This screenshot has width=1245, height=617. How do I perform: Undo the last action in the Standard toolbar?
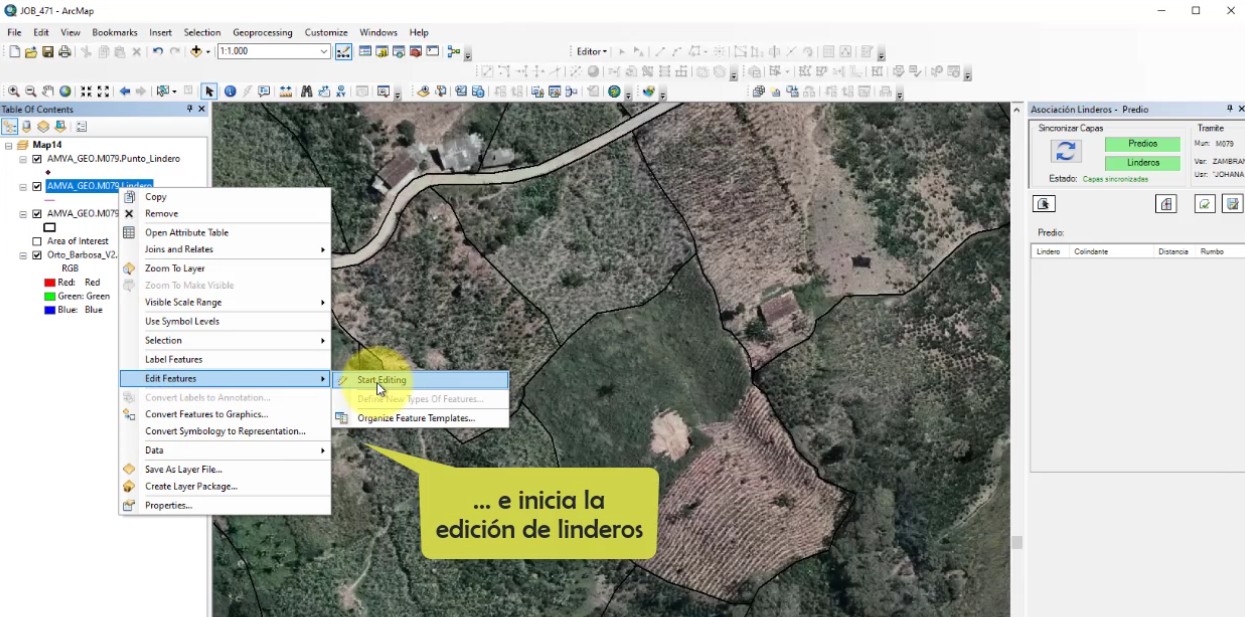[158, 52]
